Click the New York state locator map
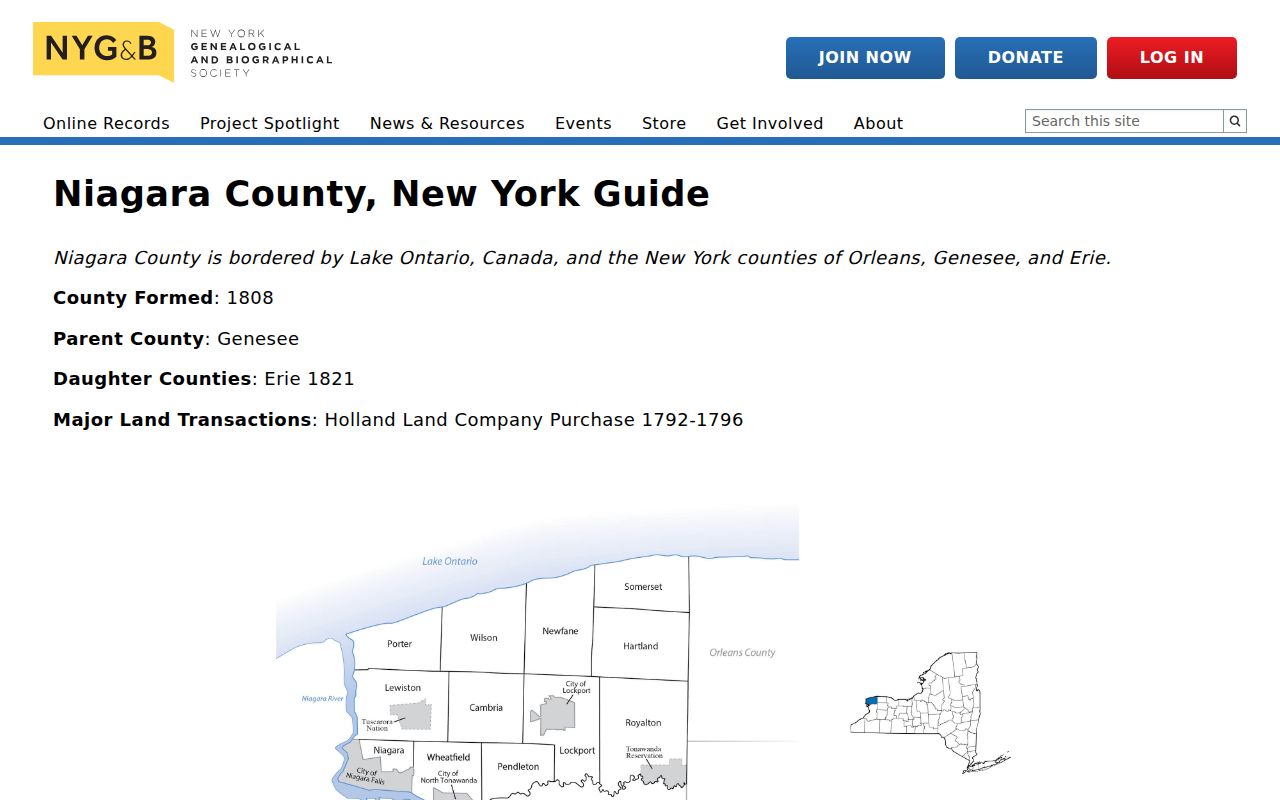The image size is (1280, 800). coord(930,712)
